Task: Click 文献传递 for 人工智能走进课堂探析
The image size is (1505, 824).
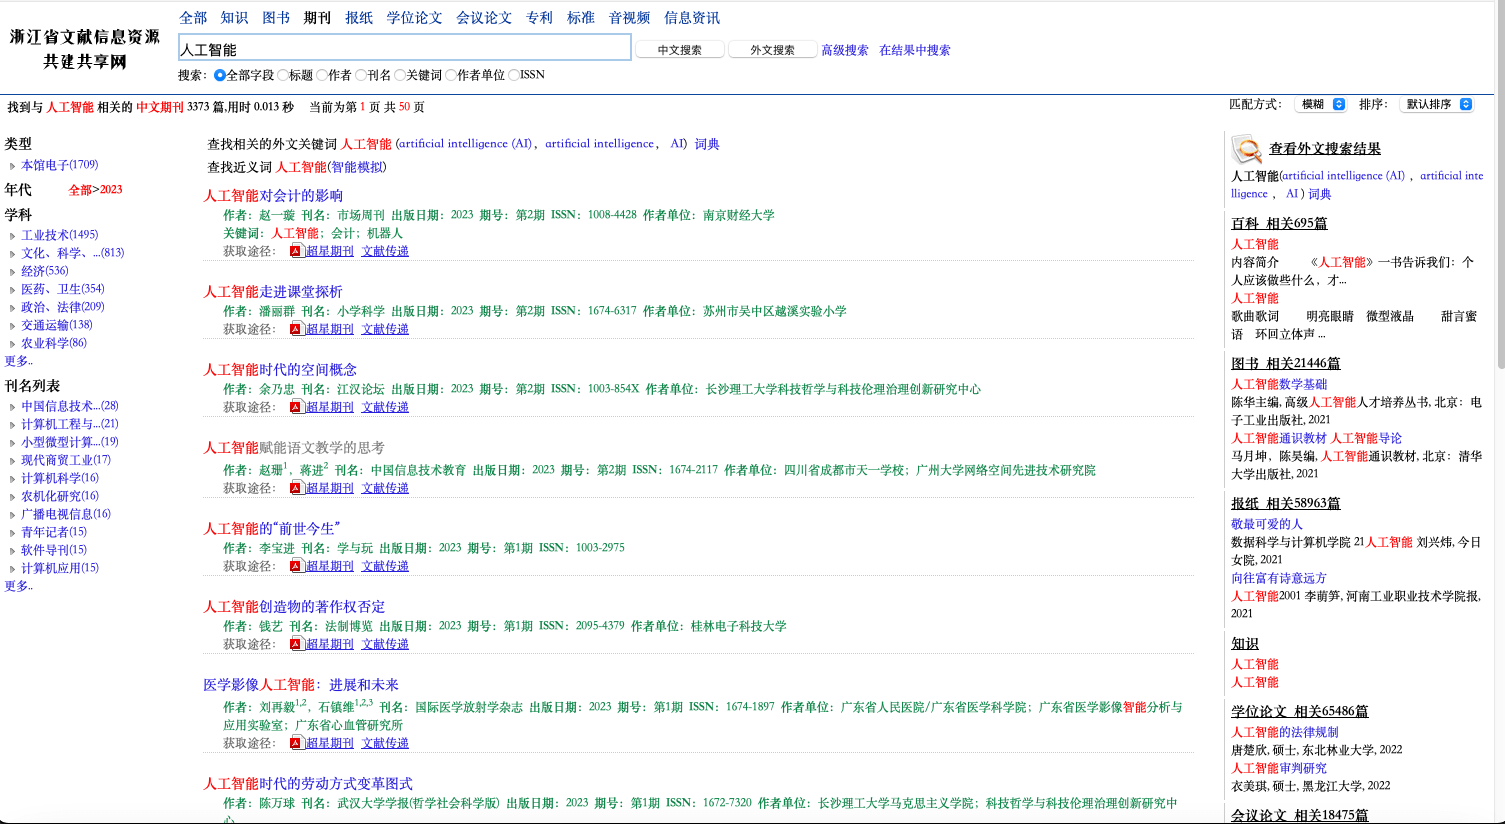Action: (x=385, y=329)
